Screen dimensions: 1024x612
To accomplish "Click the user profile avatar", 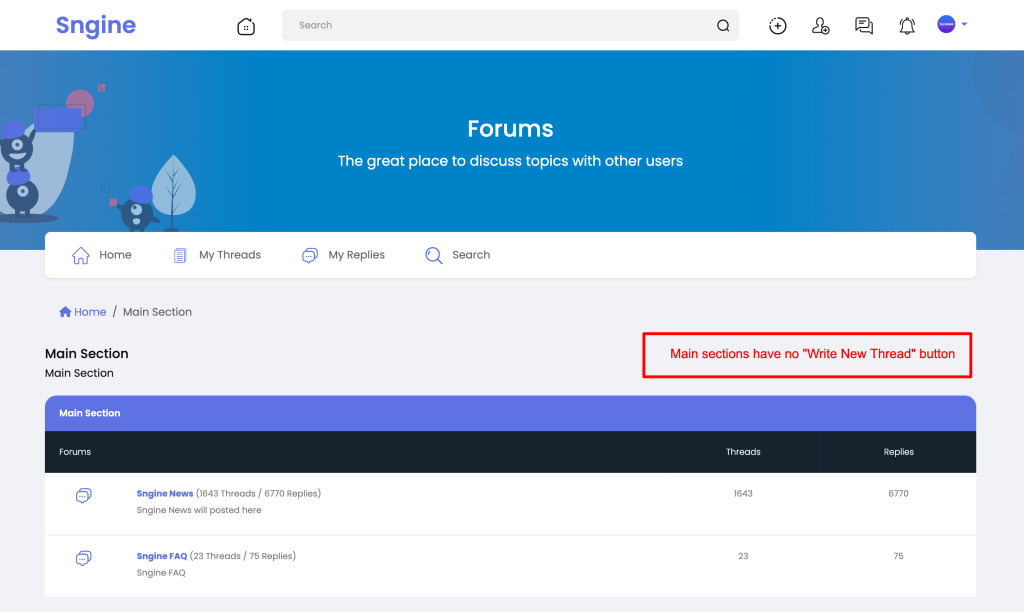I will pos(946,24).
